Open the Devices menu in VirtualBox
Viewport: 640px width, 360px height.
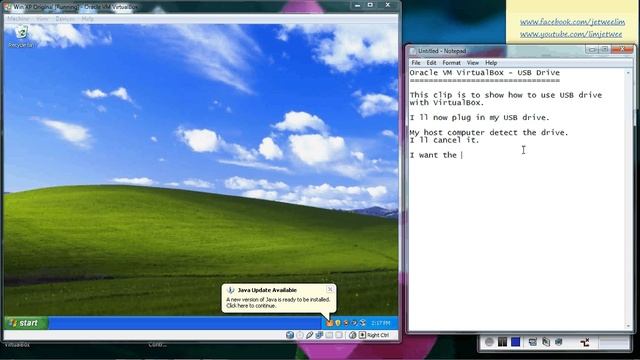65,19
